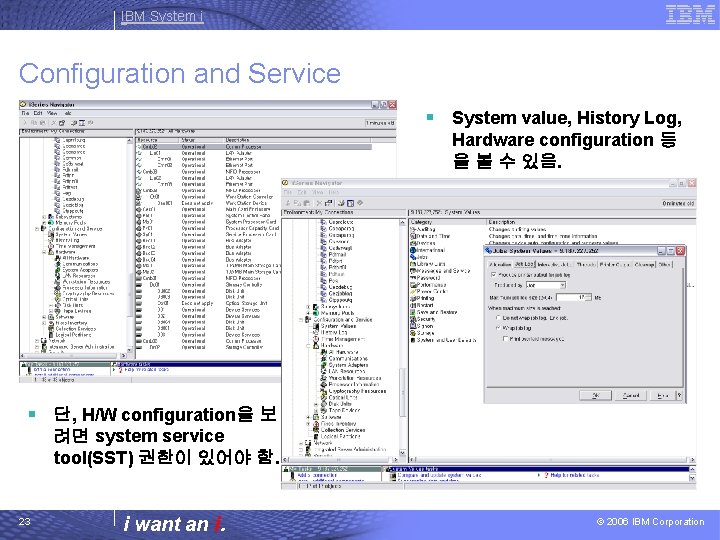This screenshot has width=720, height=540.
Task: Select the Jobs category icon
Action: (x=413, y=257)
